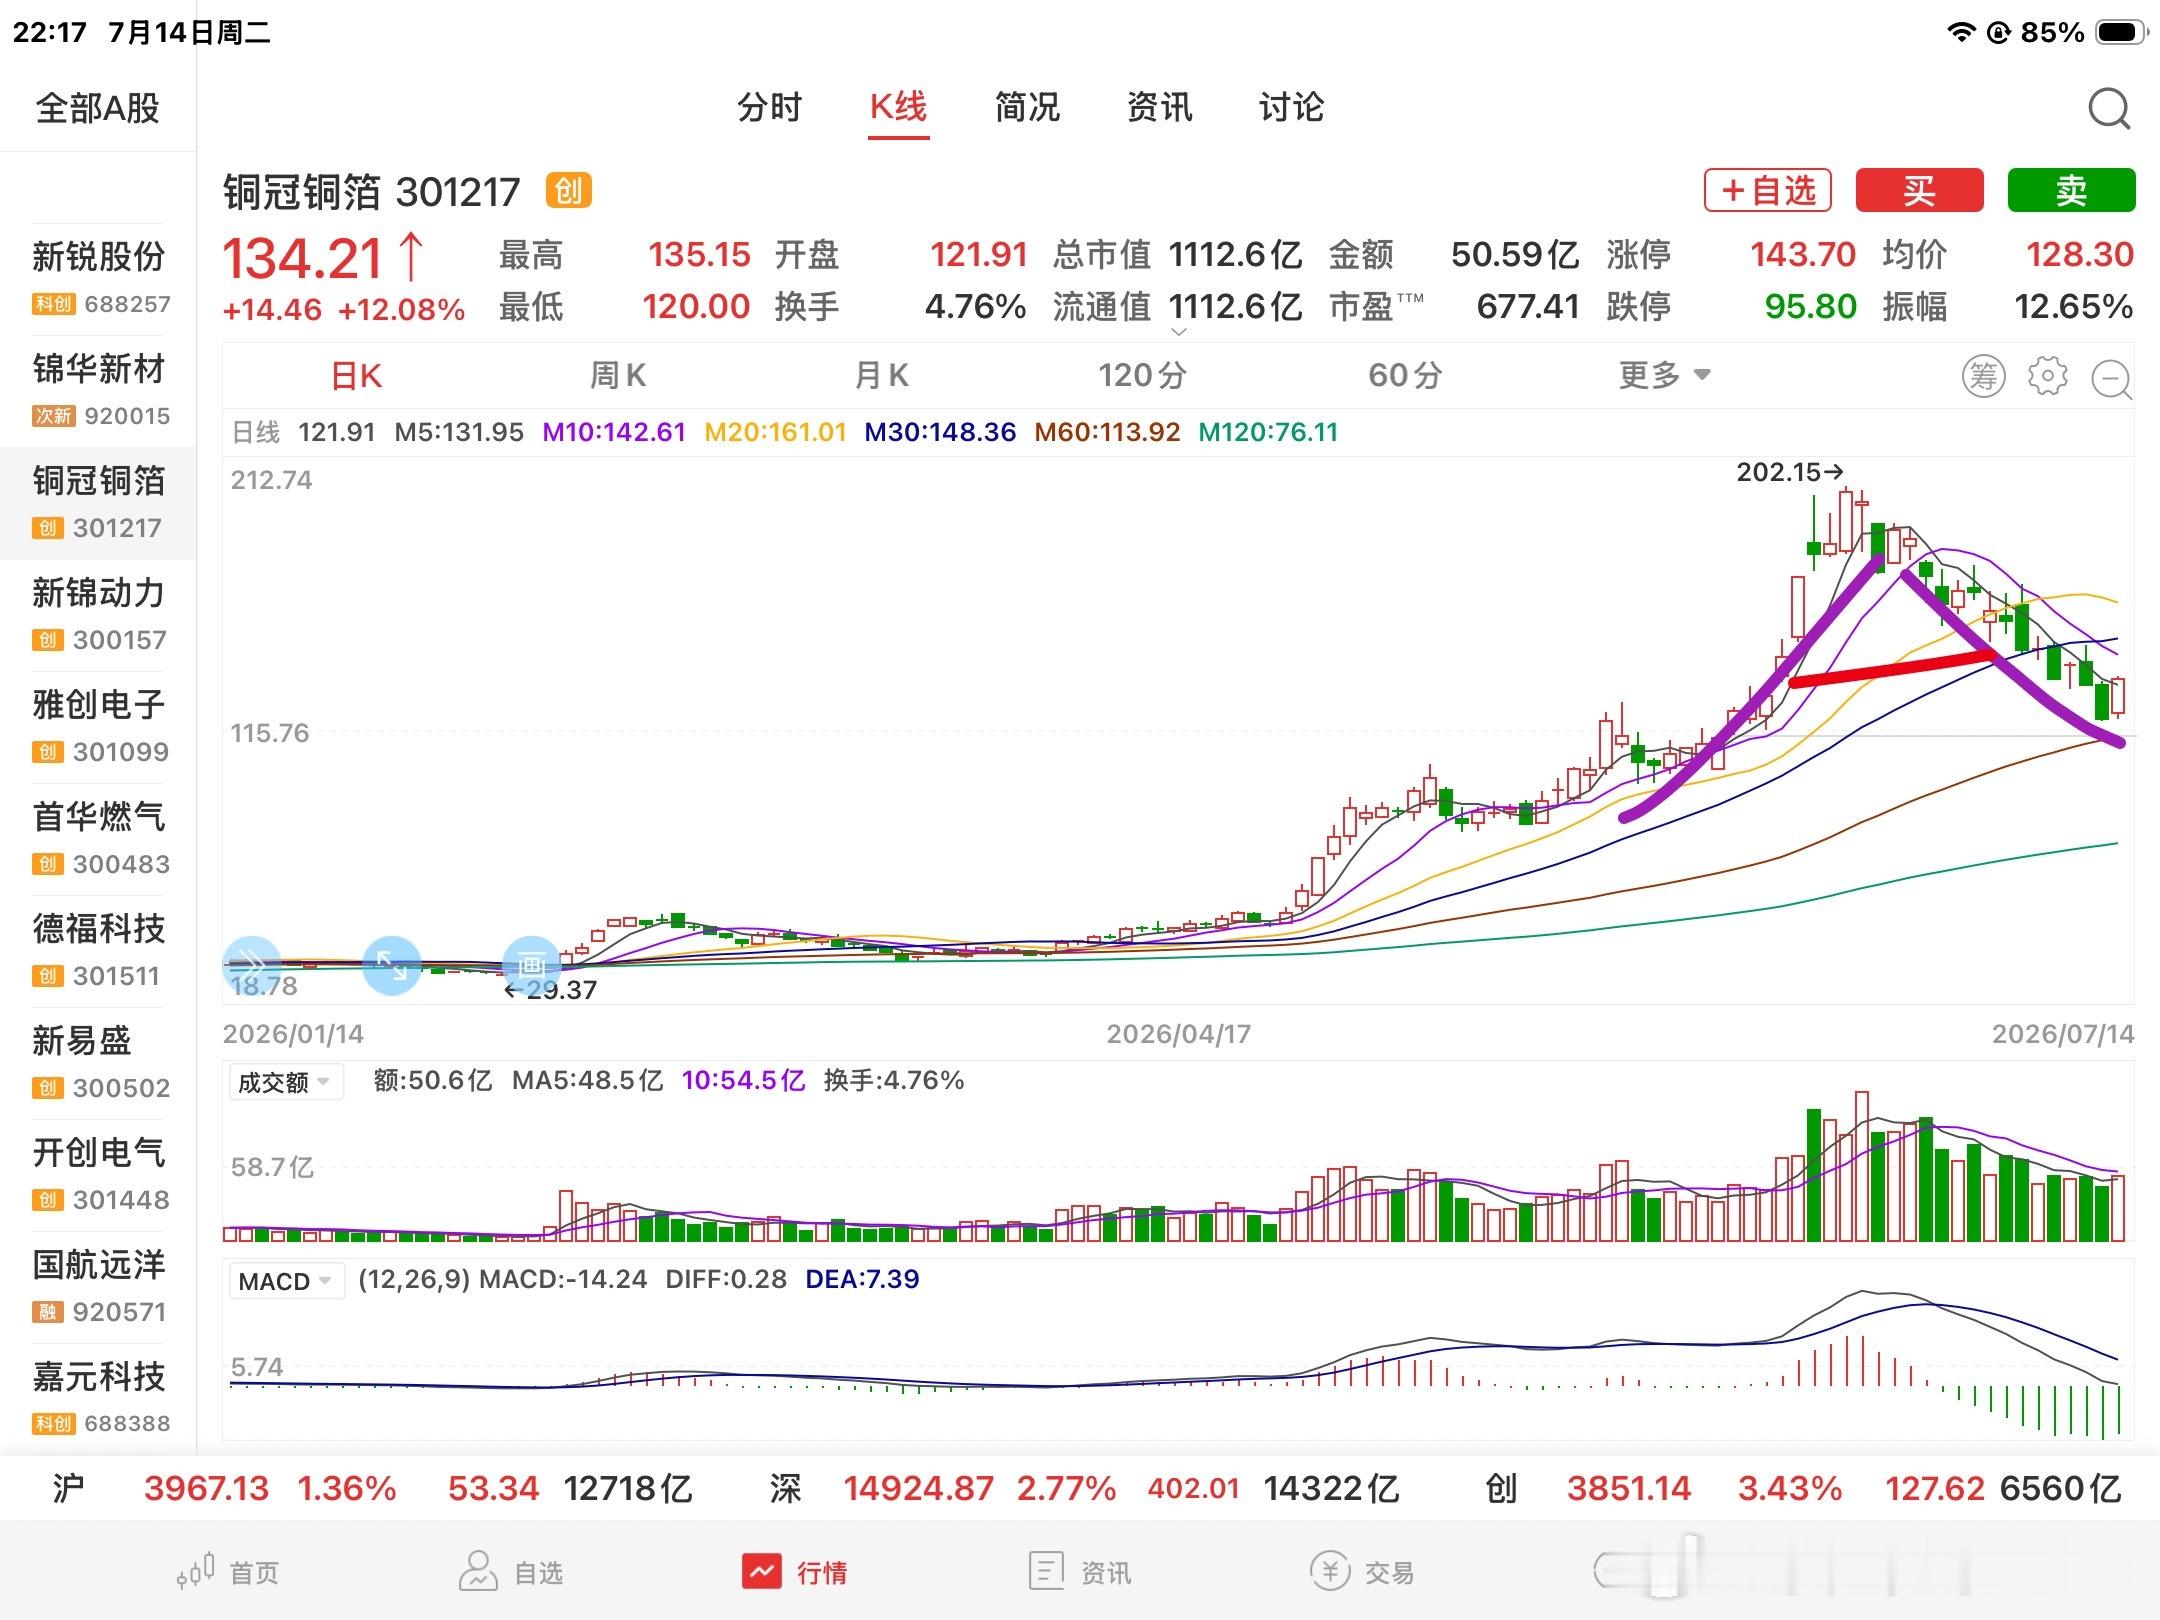
Task: Expand 更多 time period dropdown
Action: tap(1665, 375)
